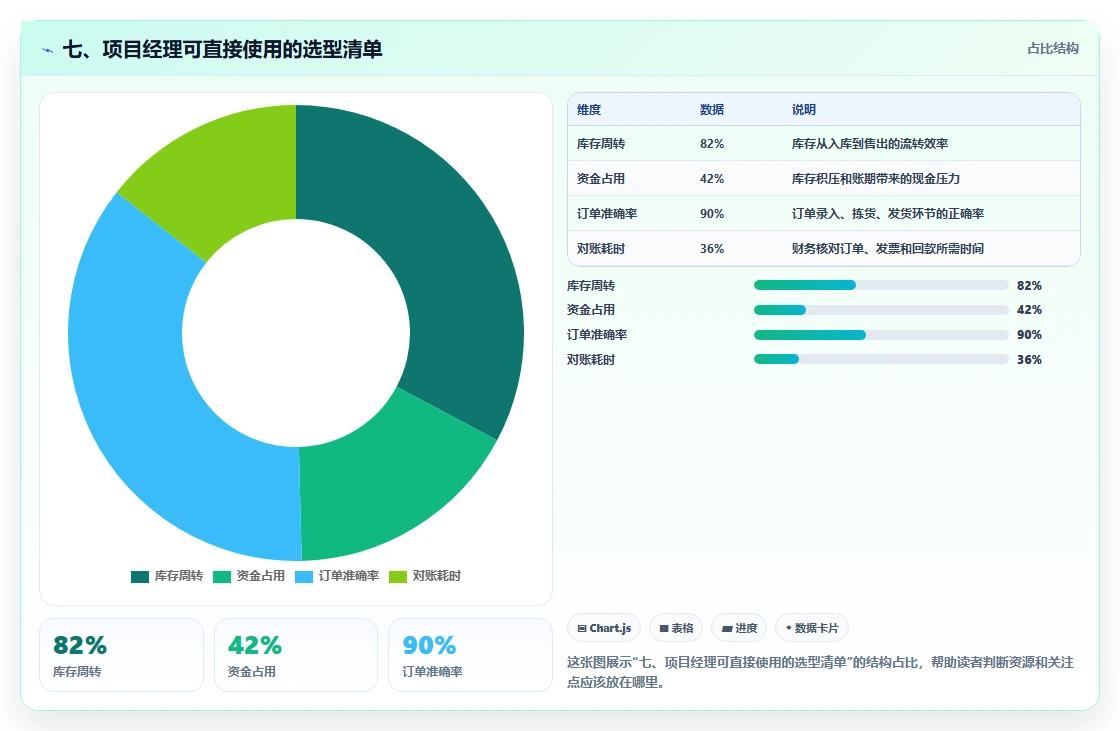
Task: Click the 维度 column header
Action: [589, 109]
